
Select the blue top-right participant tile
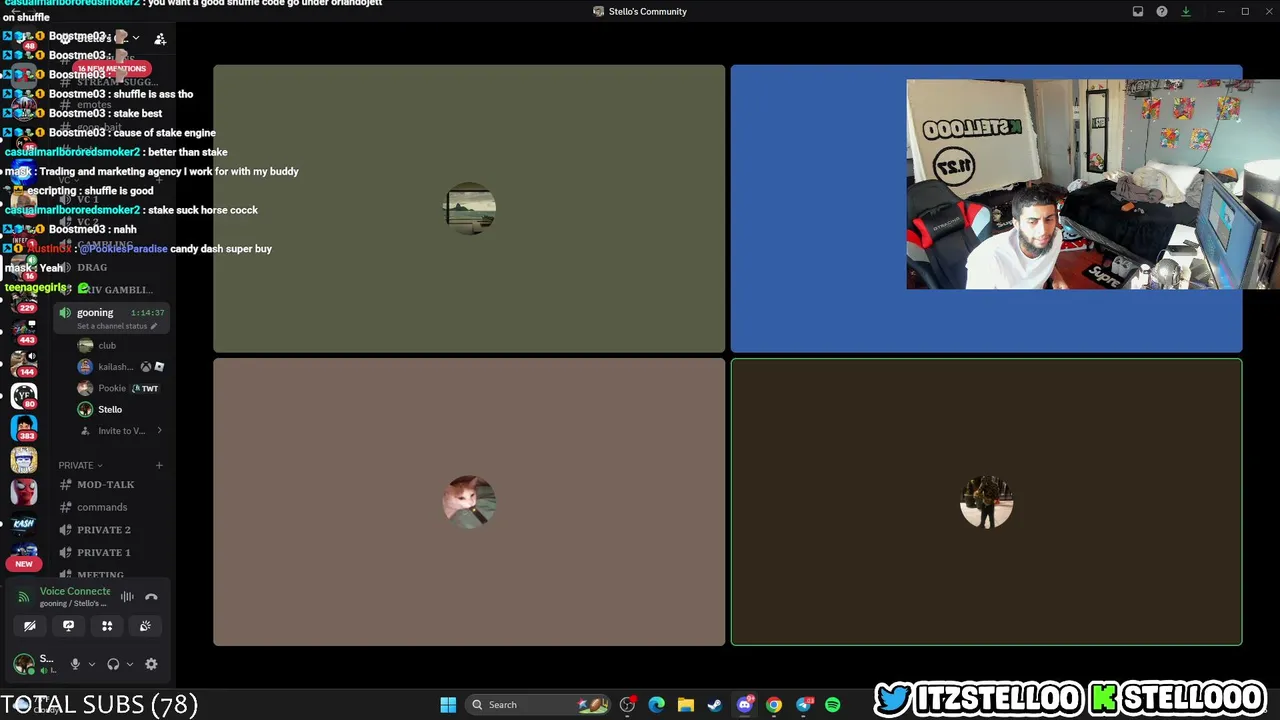pyautogui.click(x=987, y=209)
